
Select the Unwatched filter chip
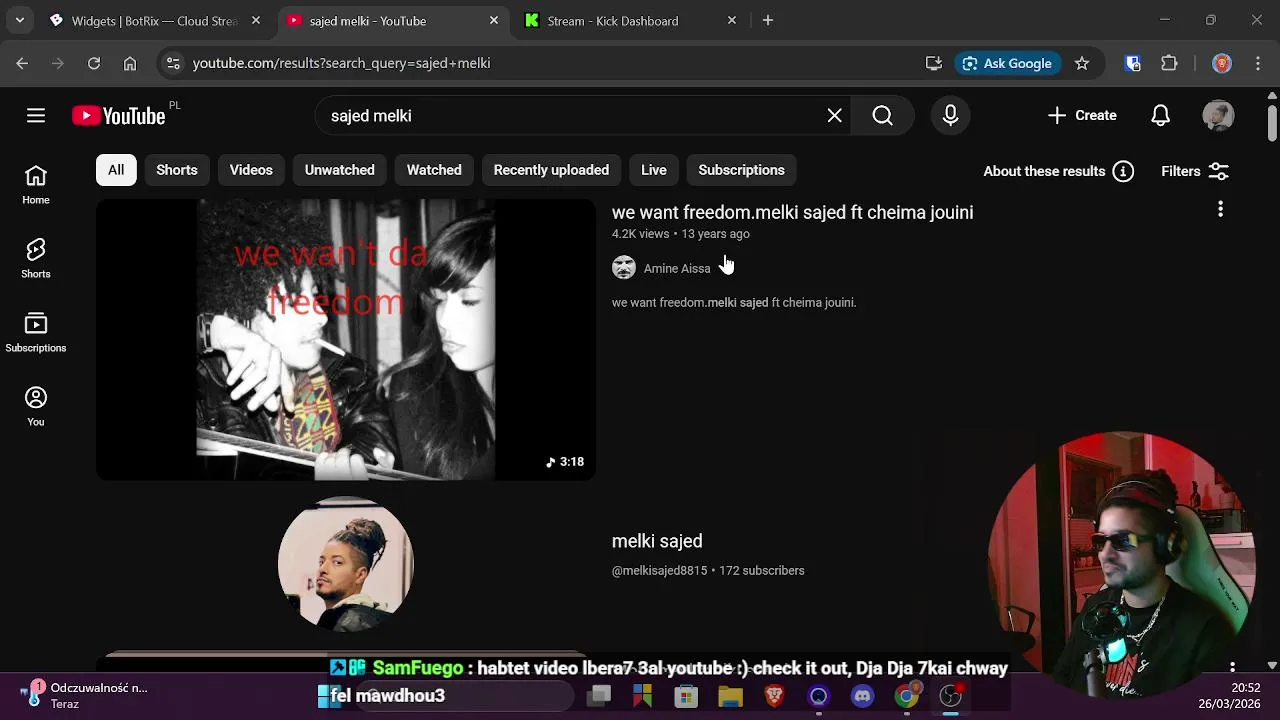click(340, 170)
